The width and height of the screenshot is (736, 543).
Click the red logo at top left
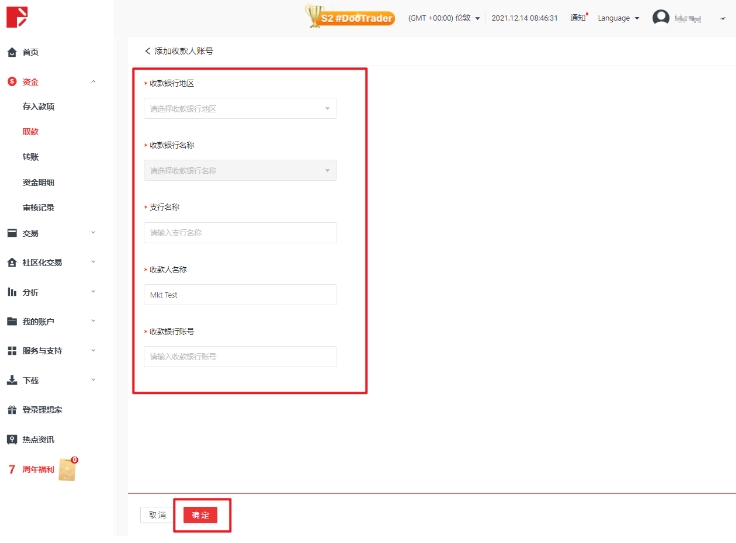point(15,17)
